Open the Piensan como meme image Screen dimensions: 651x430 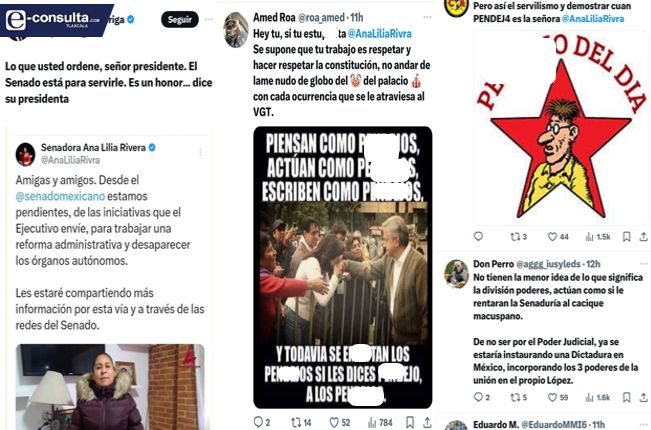[x=343, y=267]
